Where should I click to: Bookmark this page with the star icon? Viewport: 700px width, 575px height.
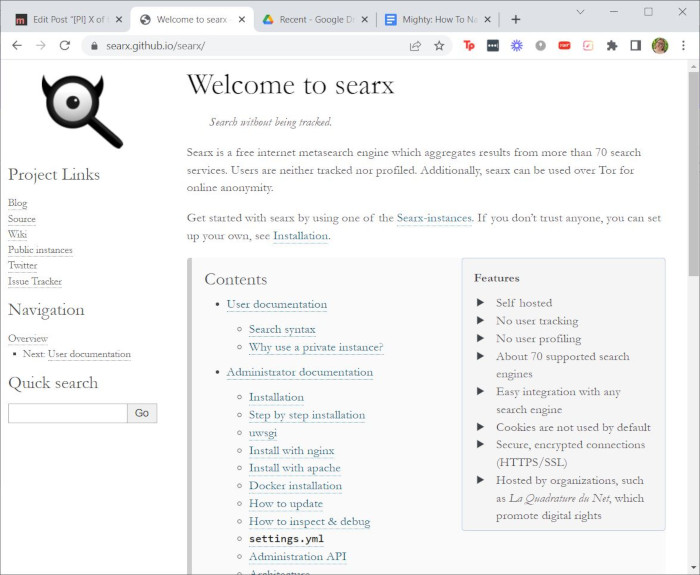[x=439, y=46]
